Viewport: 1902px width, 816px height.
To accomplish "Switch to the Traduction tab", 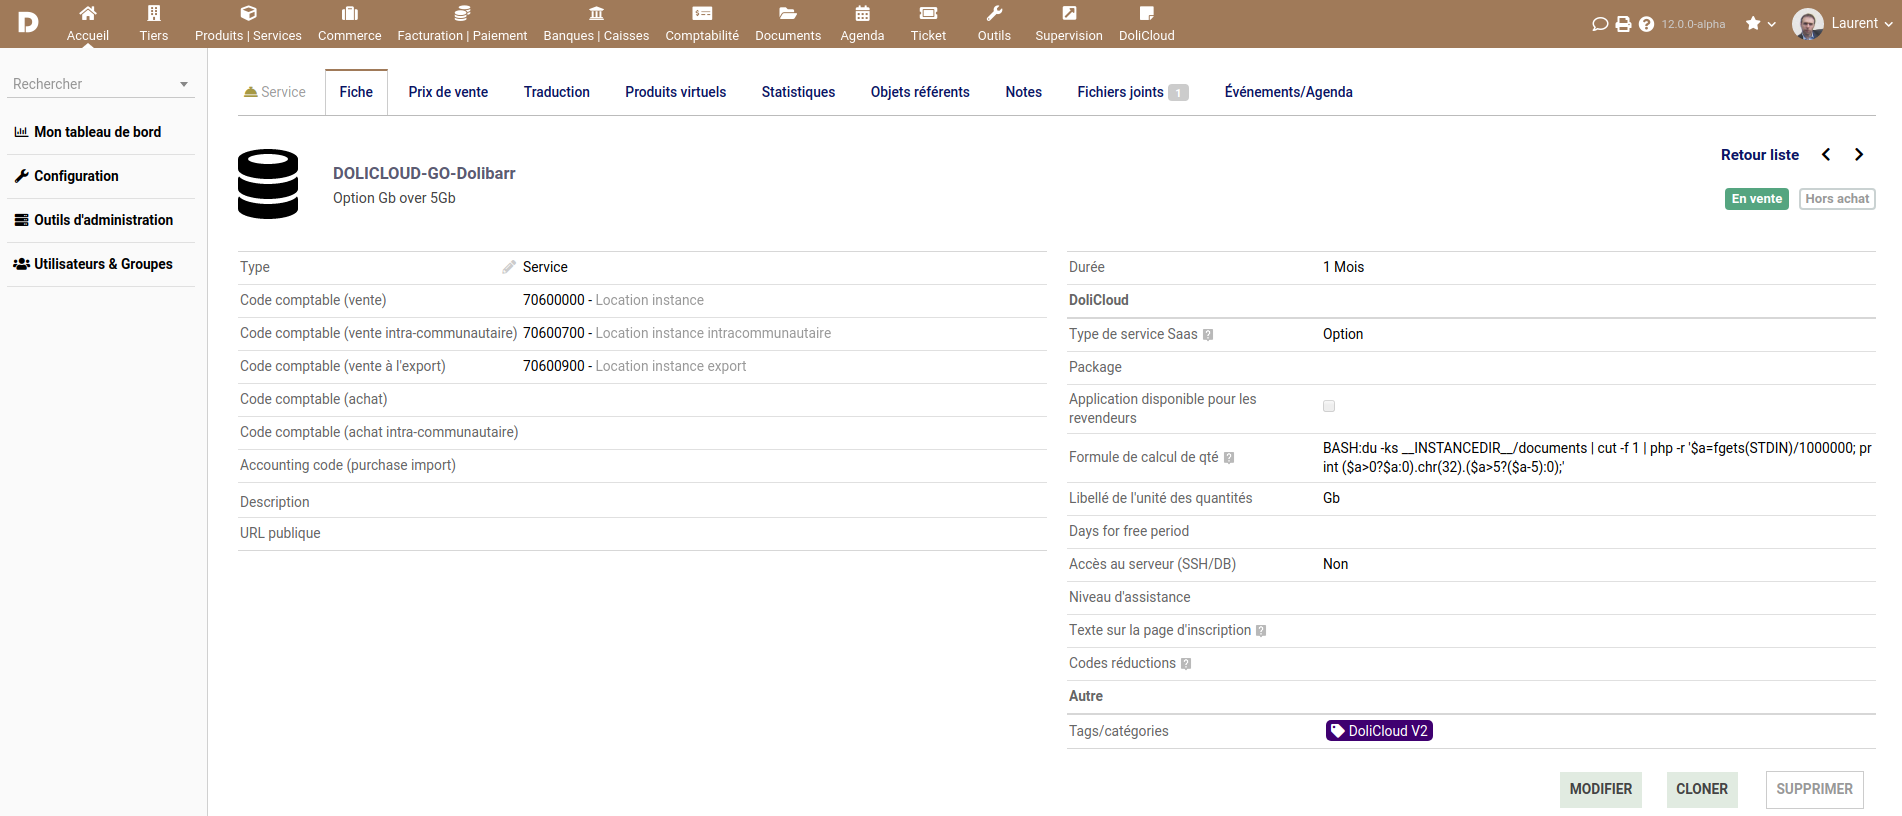I will [557, 92].
